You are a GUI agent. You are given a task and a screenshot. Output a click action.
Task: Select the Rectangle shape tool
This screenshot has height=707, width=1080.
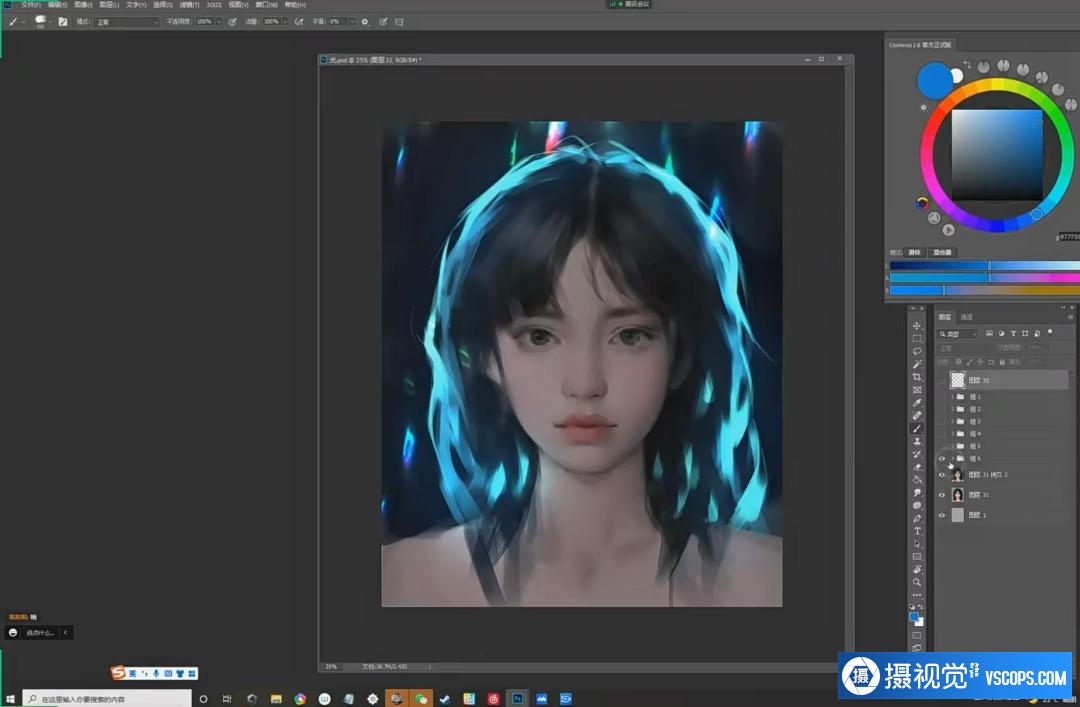coord(917,557)
